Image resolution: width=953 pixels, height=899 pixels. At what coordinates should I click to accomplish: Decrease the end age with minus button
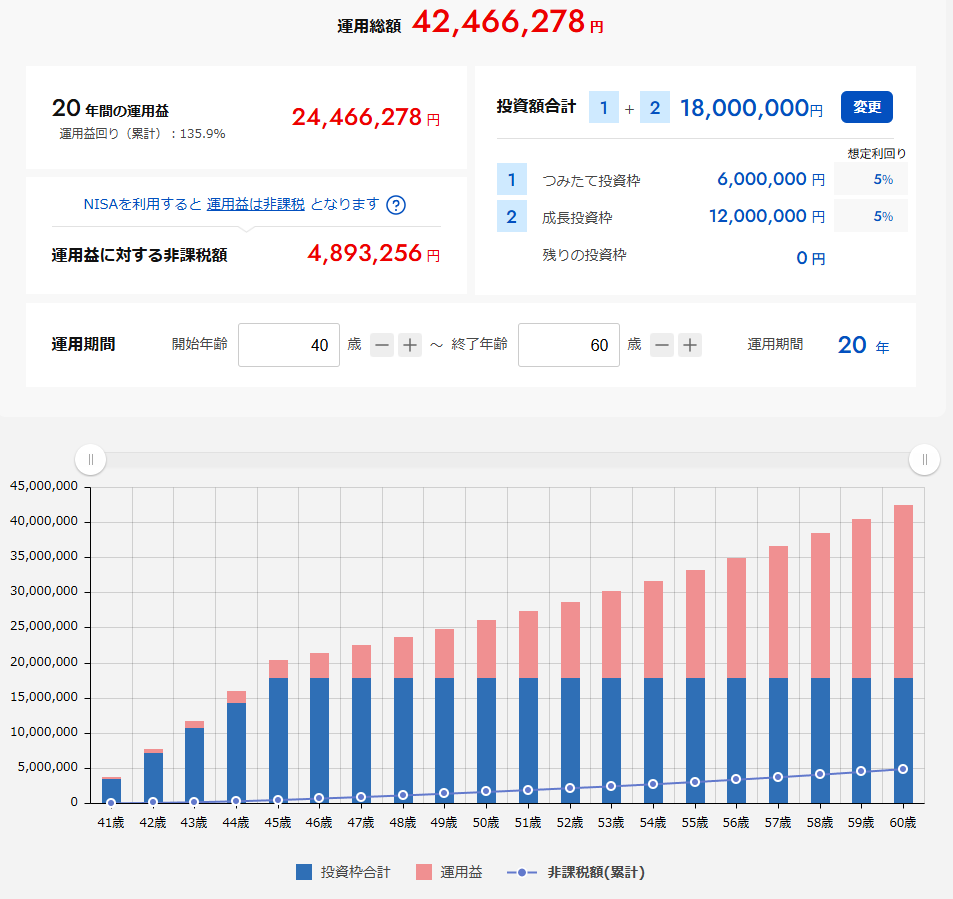662,345
